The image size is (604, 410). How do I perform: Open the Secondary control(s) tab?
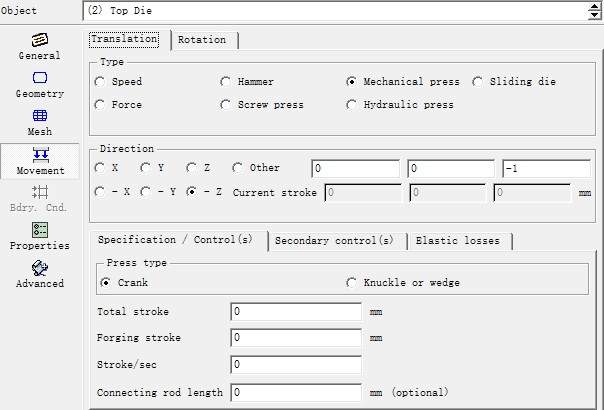(334, 241)
